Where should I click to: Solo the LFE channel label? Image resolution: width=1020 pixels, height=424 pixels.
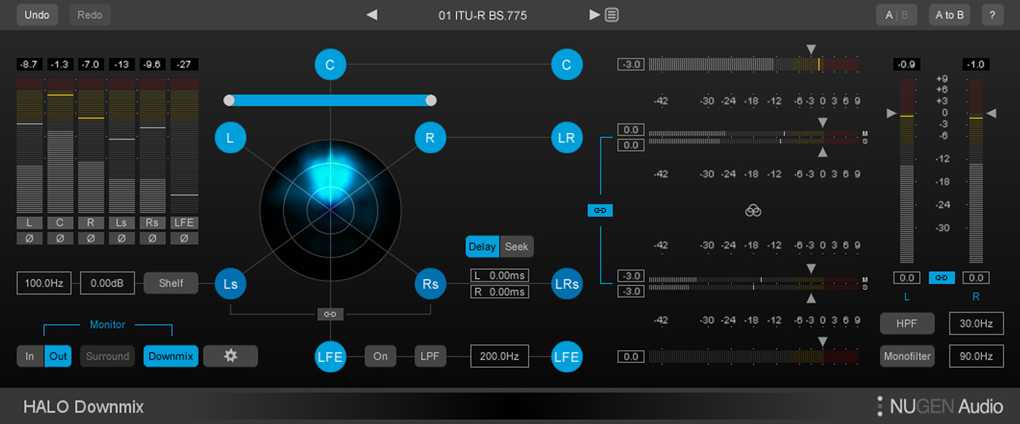point(183,223)
